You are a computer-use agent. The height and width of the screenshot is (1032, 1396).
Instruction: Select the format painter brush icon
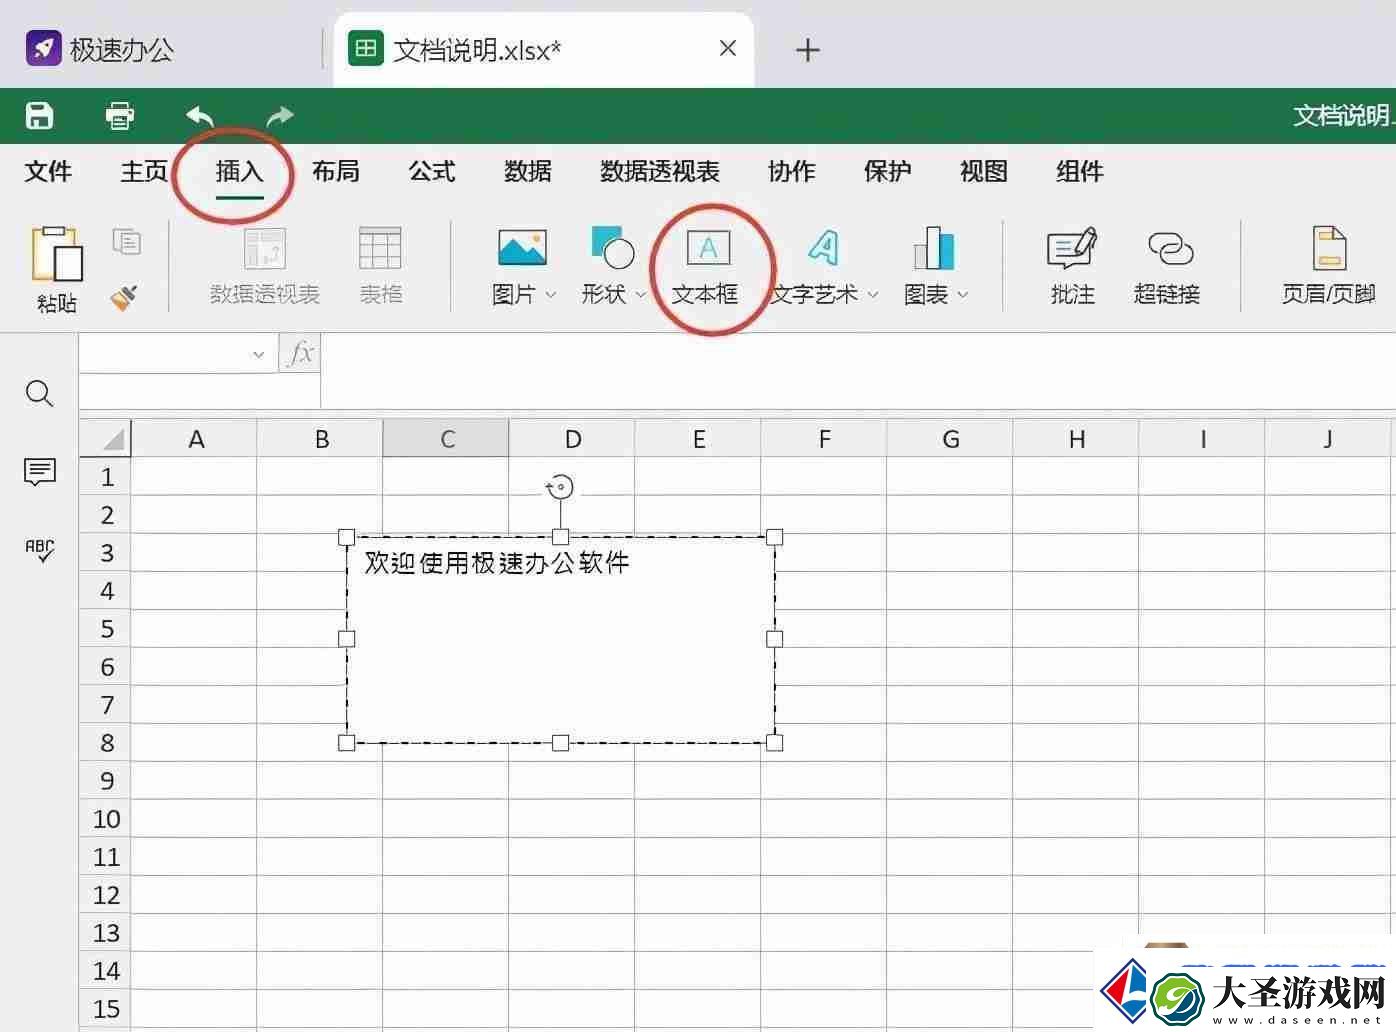[125, 297]
